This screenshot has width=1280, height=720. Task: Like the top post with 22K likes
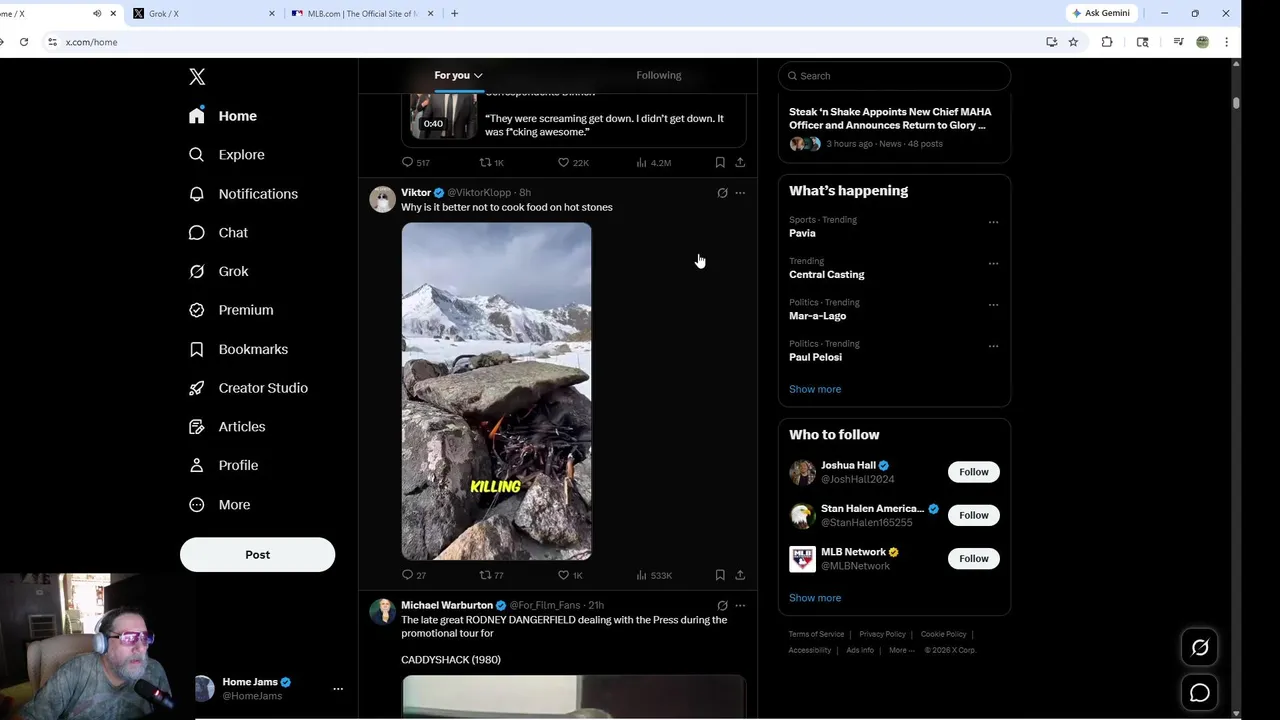pyautogui.click(x=563, y=162)
